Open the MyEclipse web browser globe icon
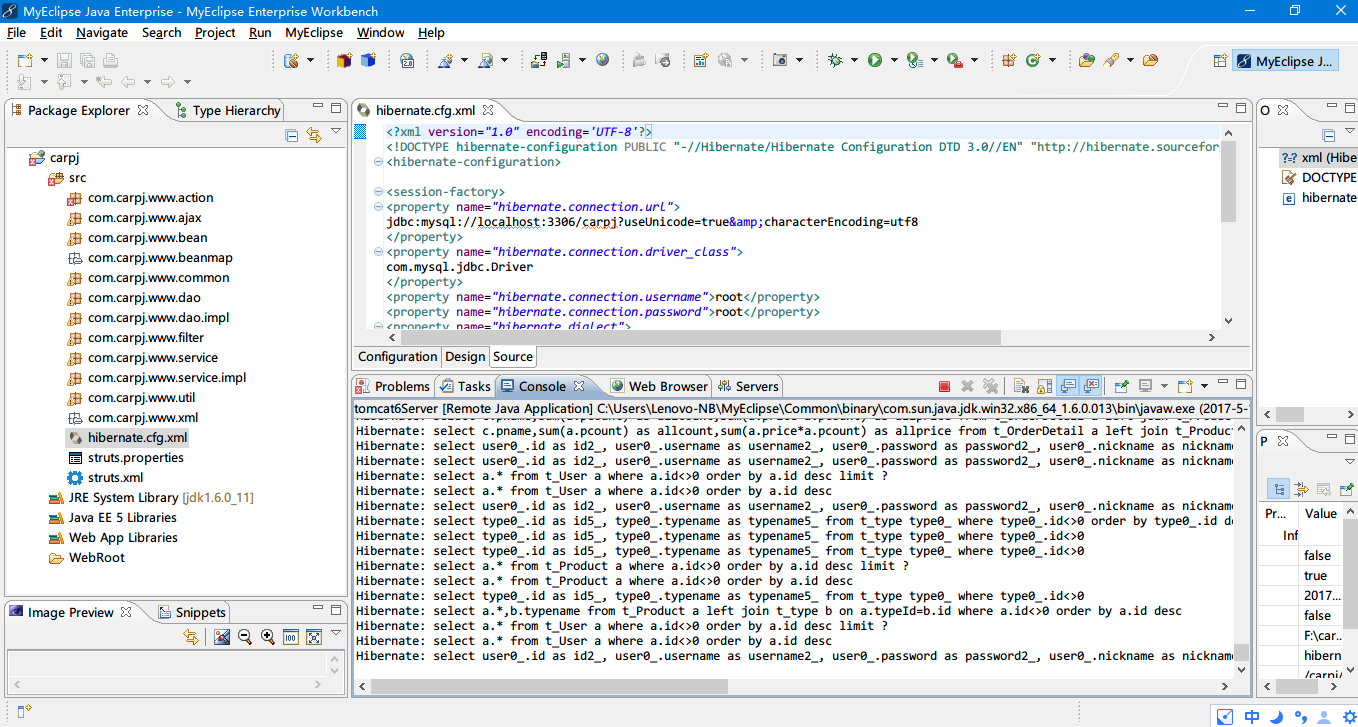Viewport: 1358px width, 727px height. click(602, 60)
